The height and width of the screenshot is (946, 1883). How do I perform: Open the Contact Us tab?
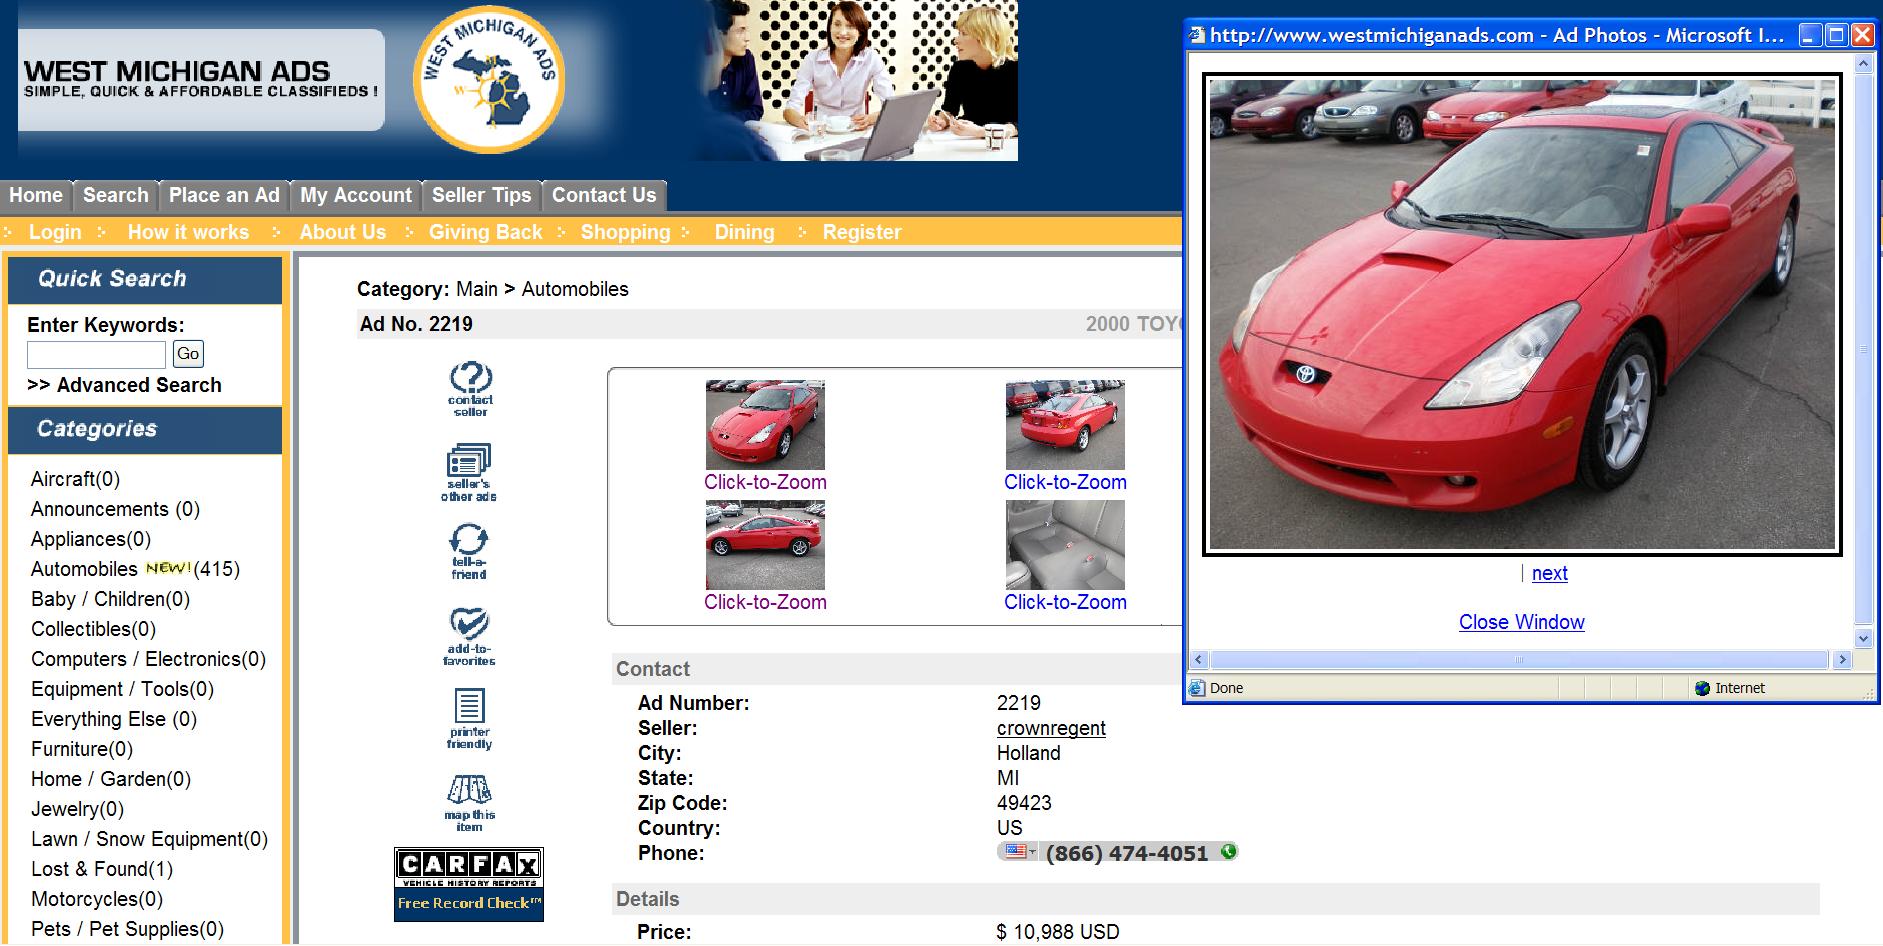(604, 195)
